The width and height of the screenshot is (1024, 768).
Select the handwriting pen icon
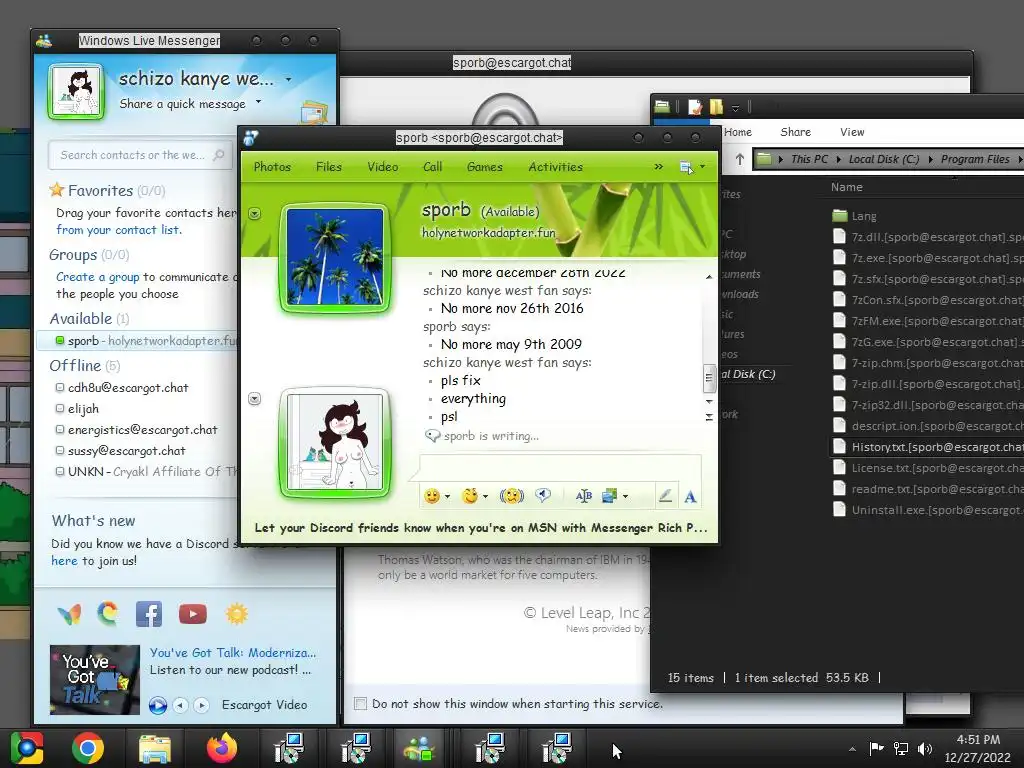coord(665,496)
